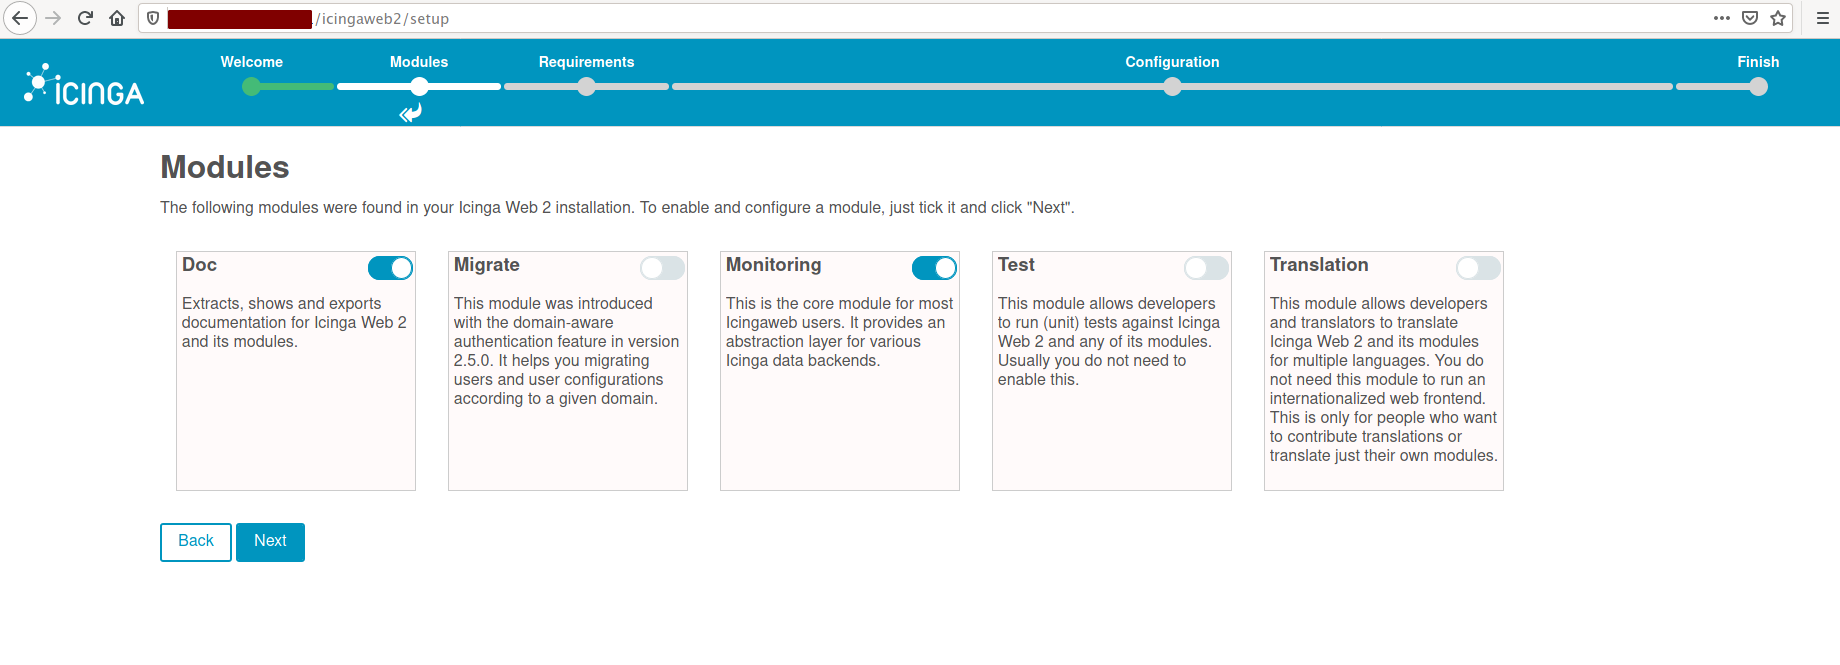Go to the Welcome setup step
The image size is (1840, 665).
click(252, 62)
